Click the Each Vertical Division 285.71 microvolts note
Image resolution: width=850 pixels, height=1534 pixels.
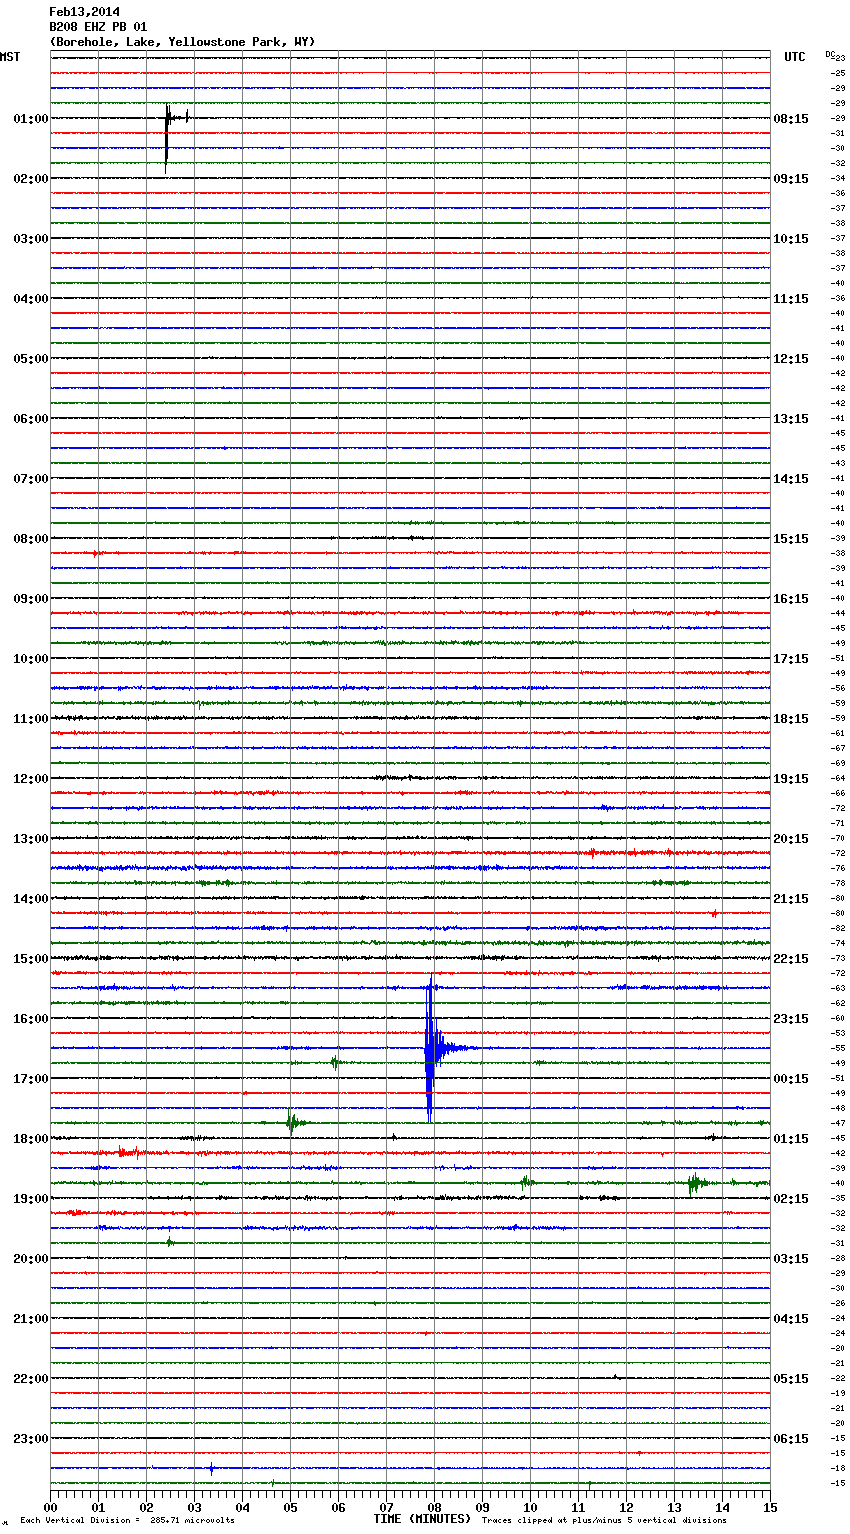(127, 1520)
